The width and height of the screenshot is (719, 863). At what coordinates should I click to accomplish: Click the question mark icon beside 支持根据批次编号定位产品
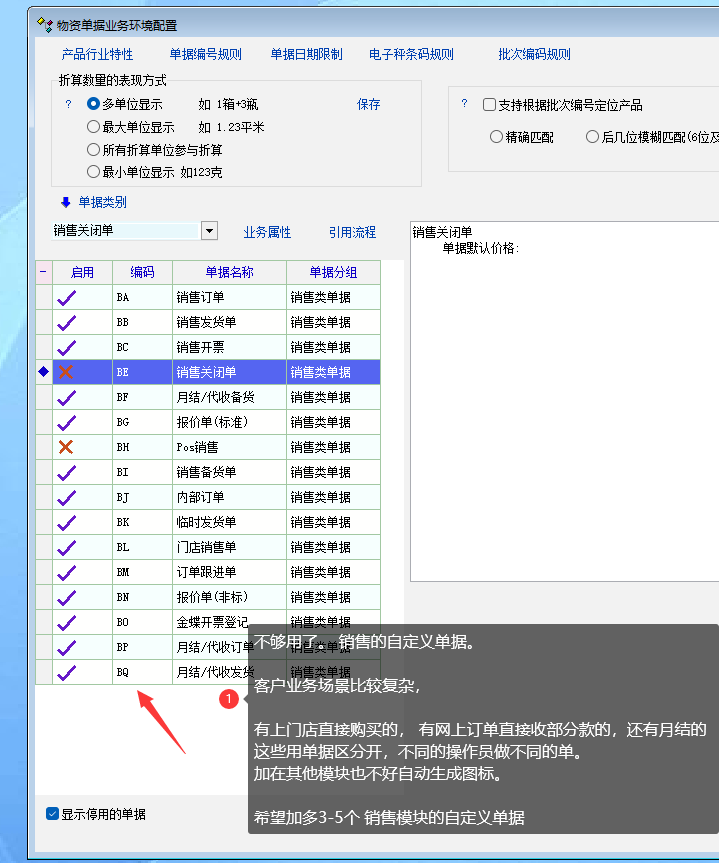464,104
